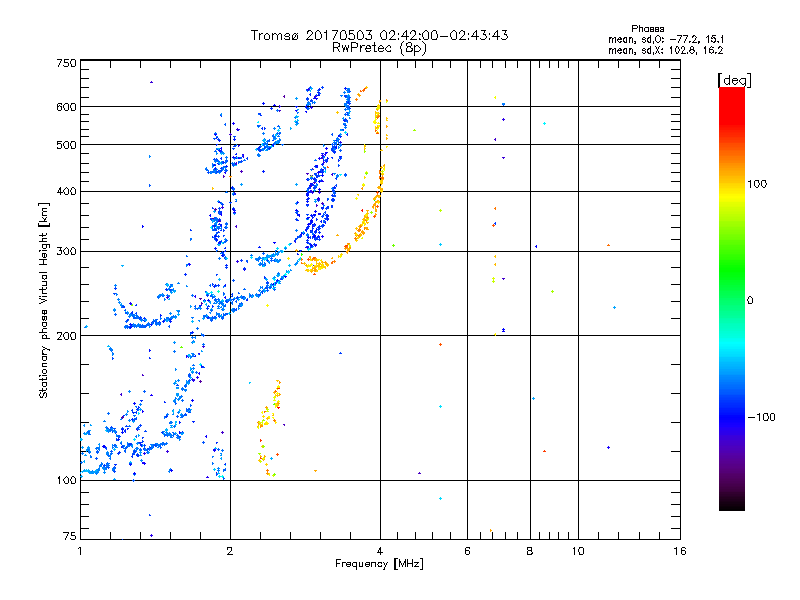Select the 'RwPretec (8p)' subtitle text

tap(379, 48)
